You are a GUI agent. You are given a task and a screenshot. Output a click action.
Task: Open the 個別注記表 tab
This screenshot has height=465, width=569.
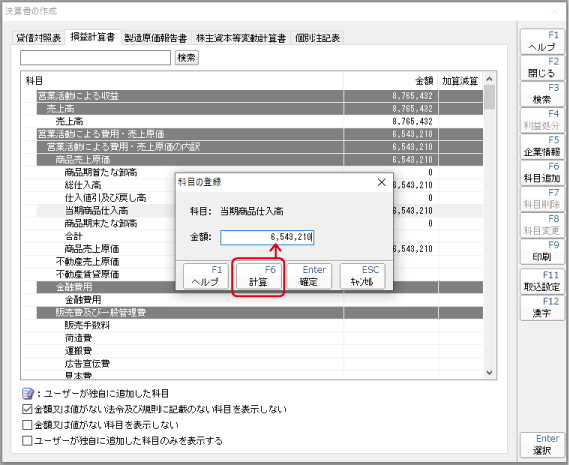coord(318,38)
